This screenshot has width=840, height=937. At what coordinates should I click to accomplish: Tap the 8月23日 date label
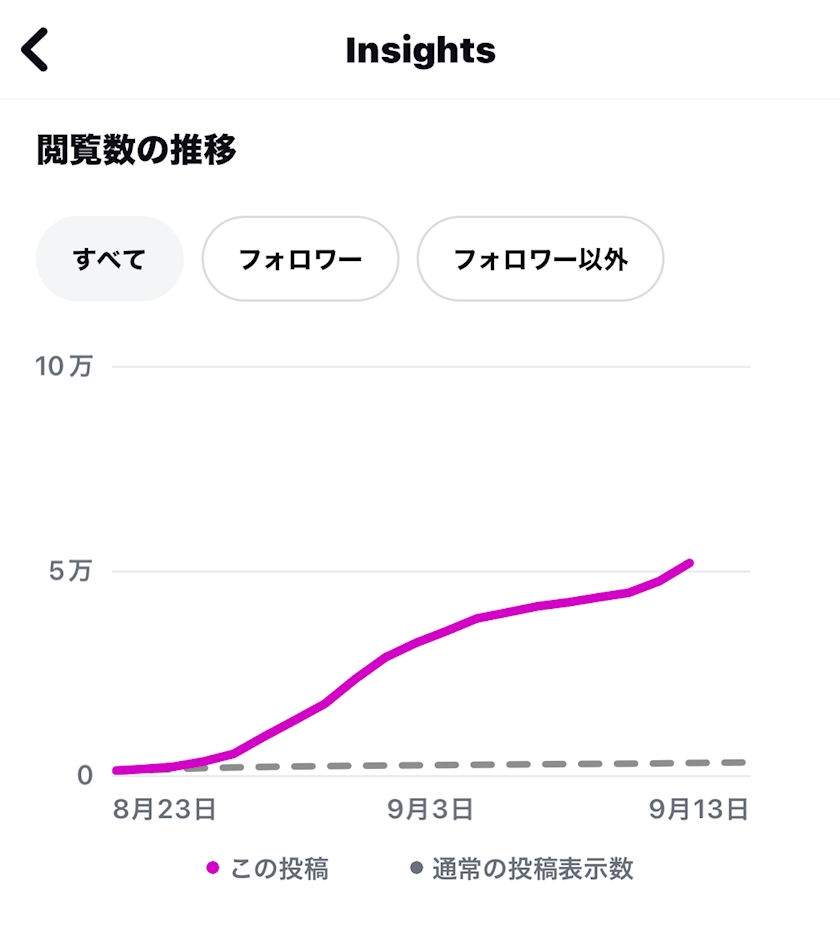click(164, 809)
